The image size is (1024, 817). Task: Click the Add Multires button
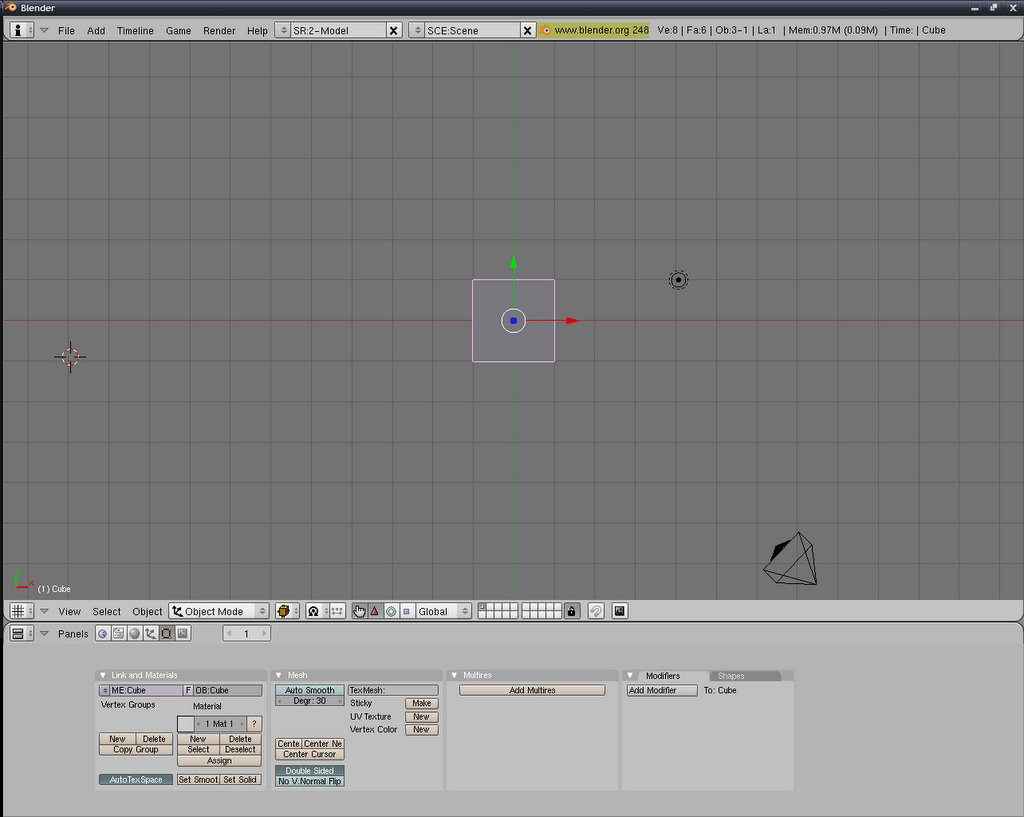pyautogui.click(x=532, y=690)
